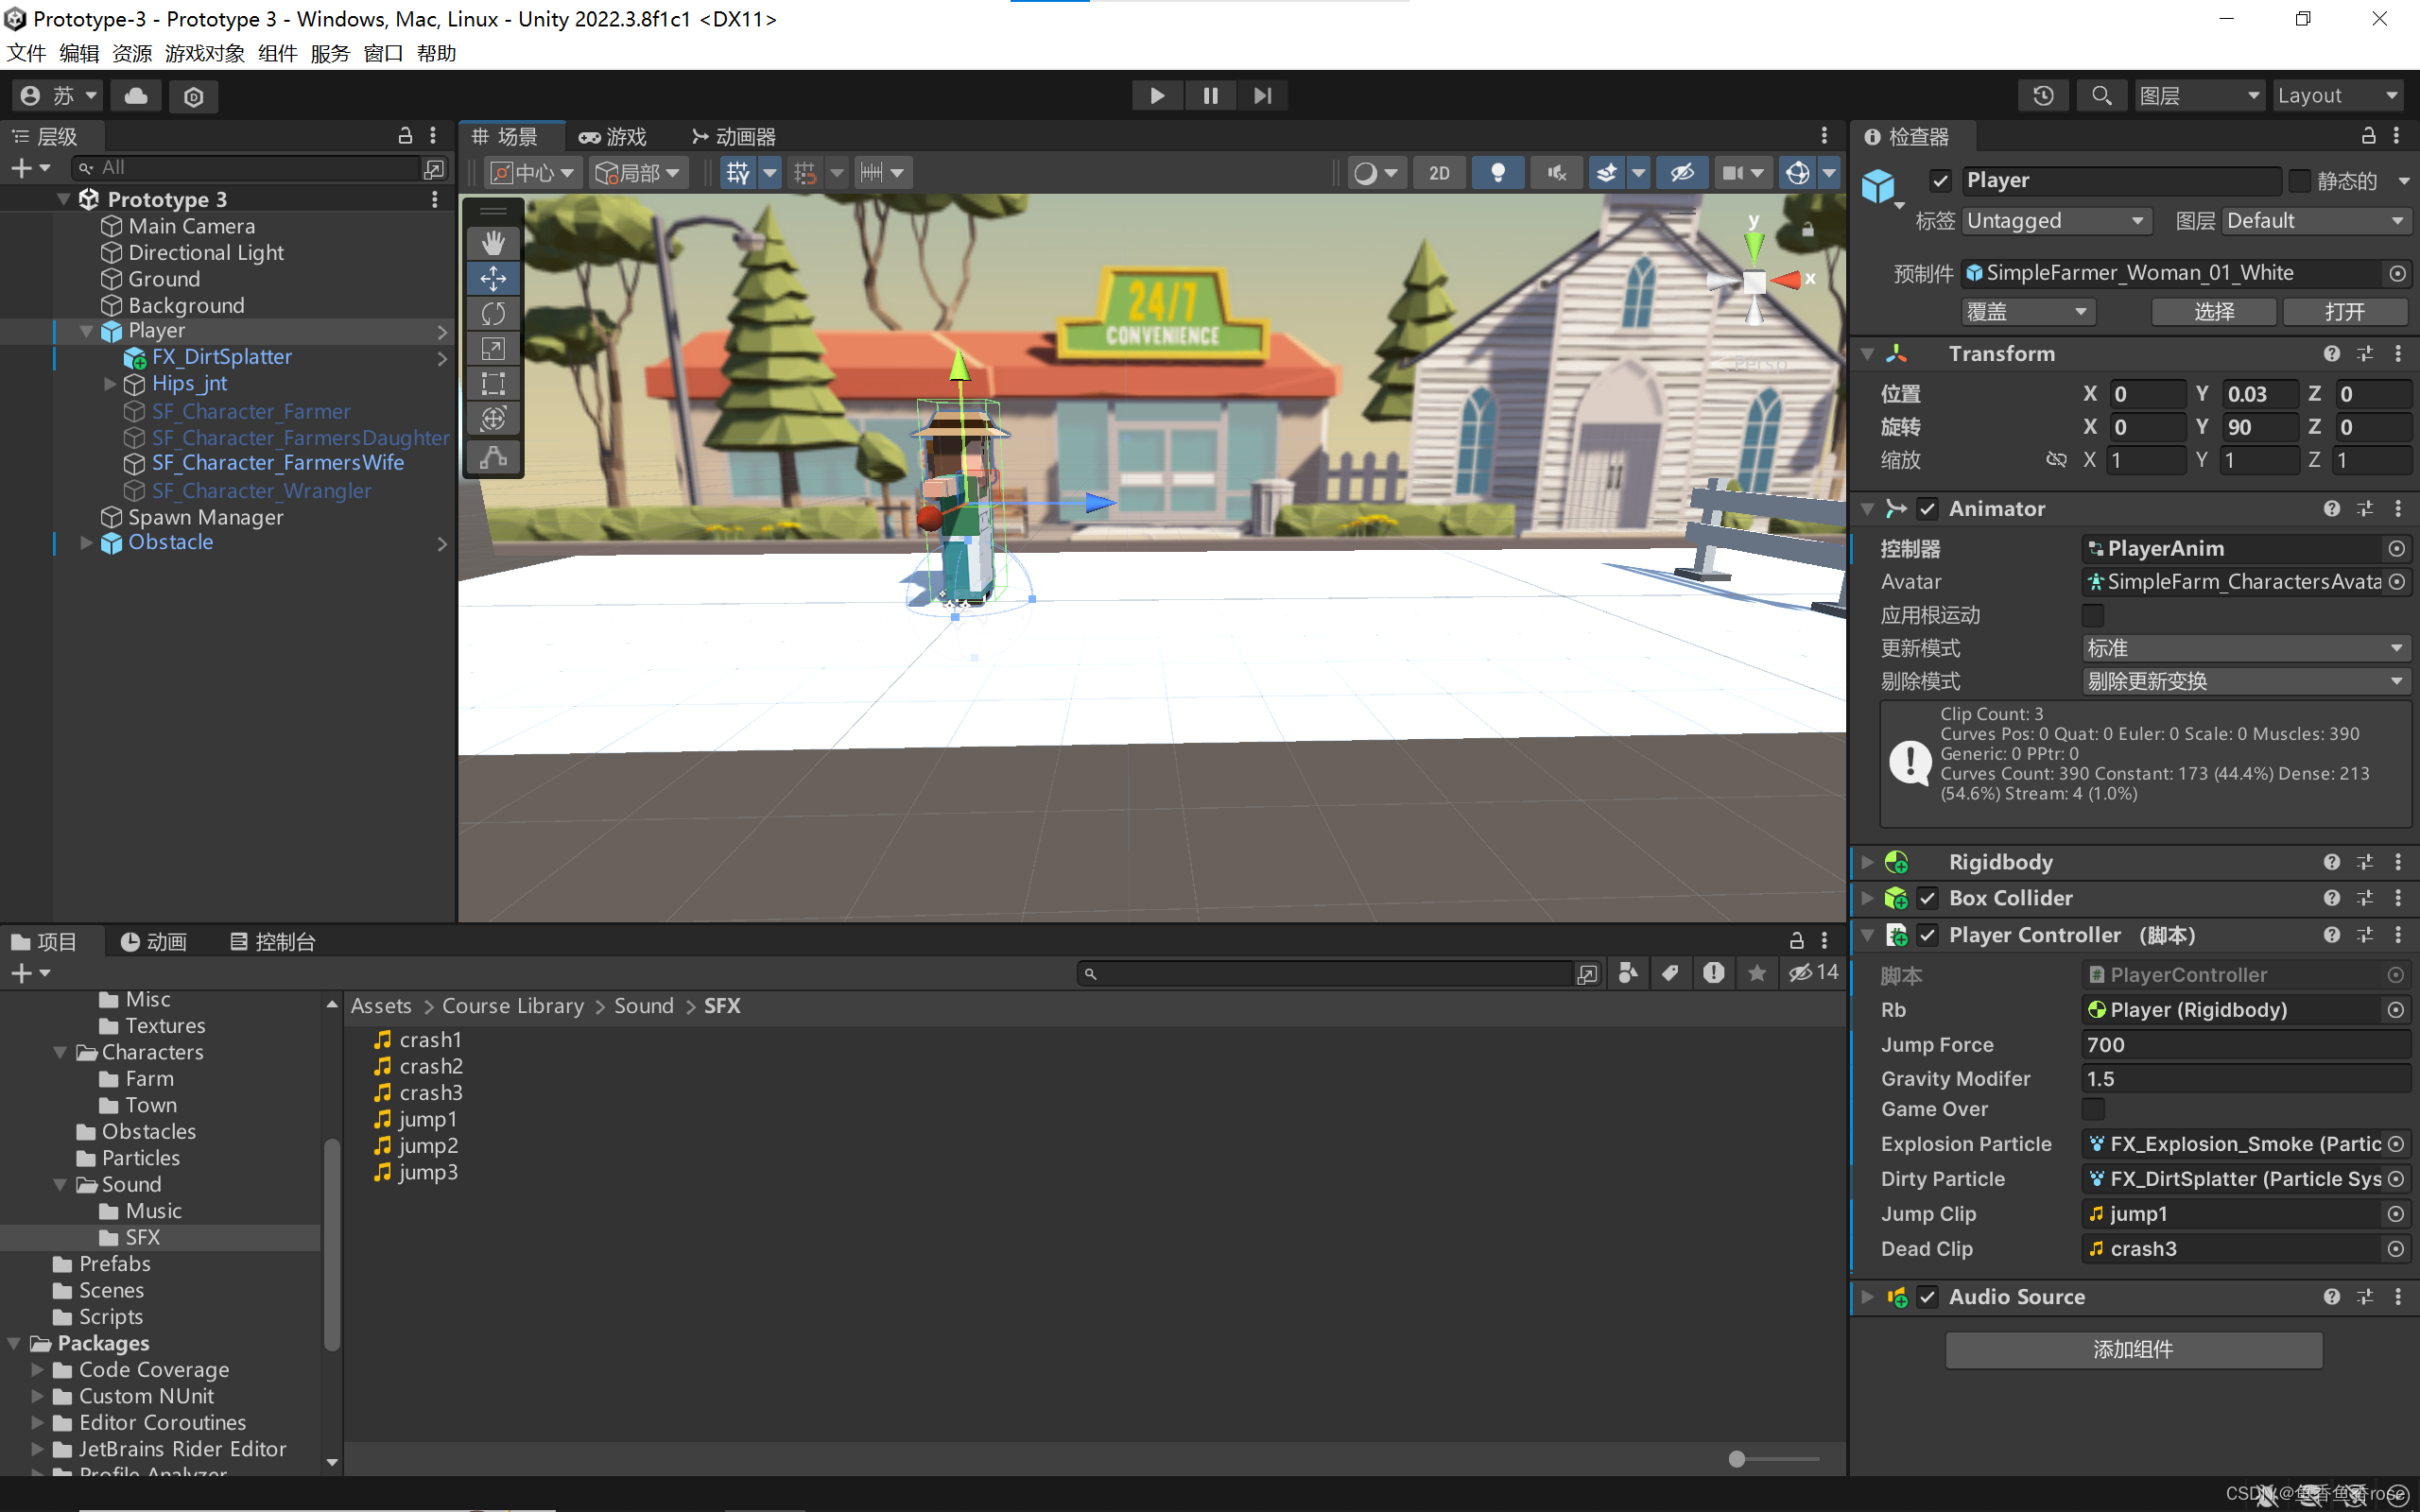Switch to the 游戏 Game tab
Image resolution: width=2420 pixels, height=1512 pixels.
coord(613,137)
